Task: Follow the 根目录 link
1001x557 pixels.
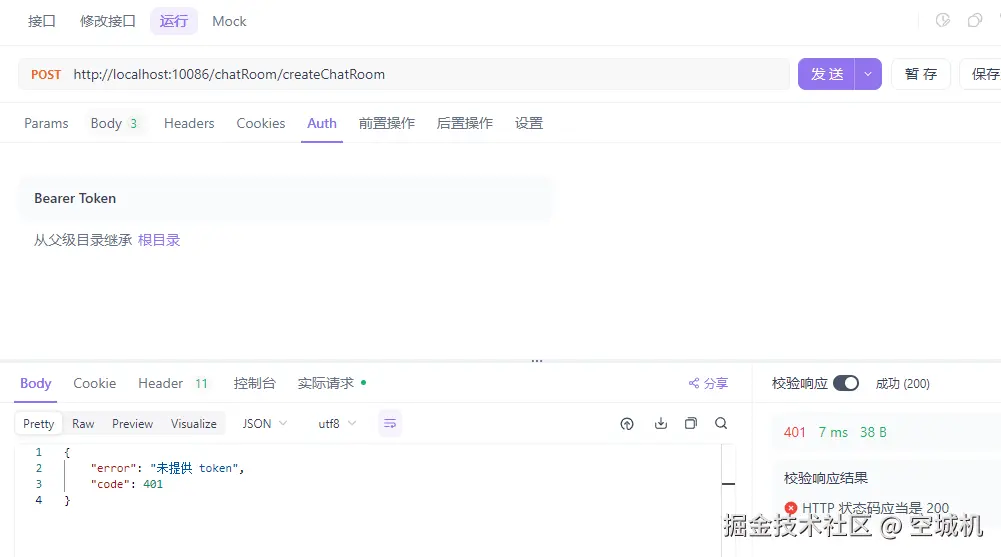Action: coord(159,240)
